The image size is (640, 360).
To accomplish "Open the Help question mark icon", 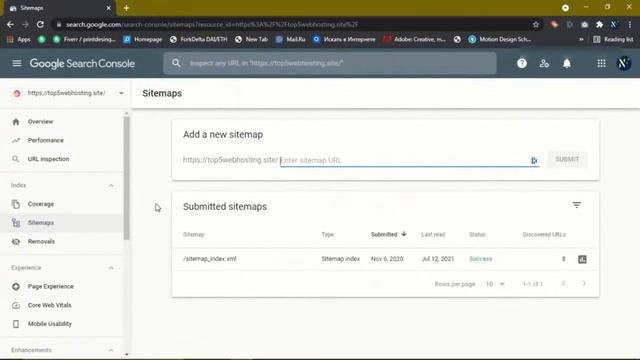I will [522, 63].
